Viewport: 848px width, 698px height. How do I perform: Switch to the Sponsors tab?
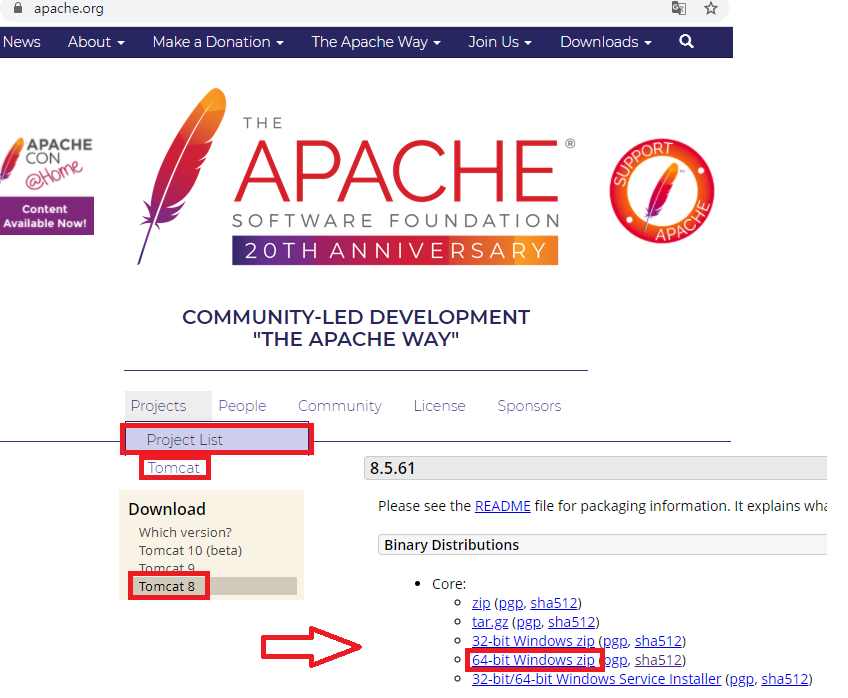(529, 405)
